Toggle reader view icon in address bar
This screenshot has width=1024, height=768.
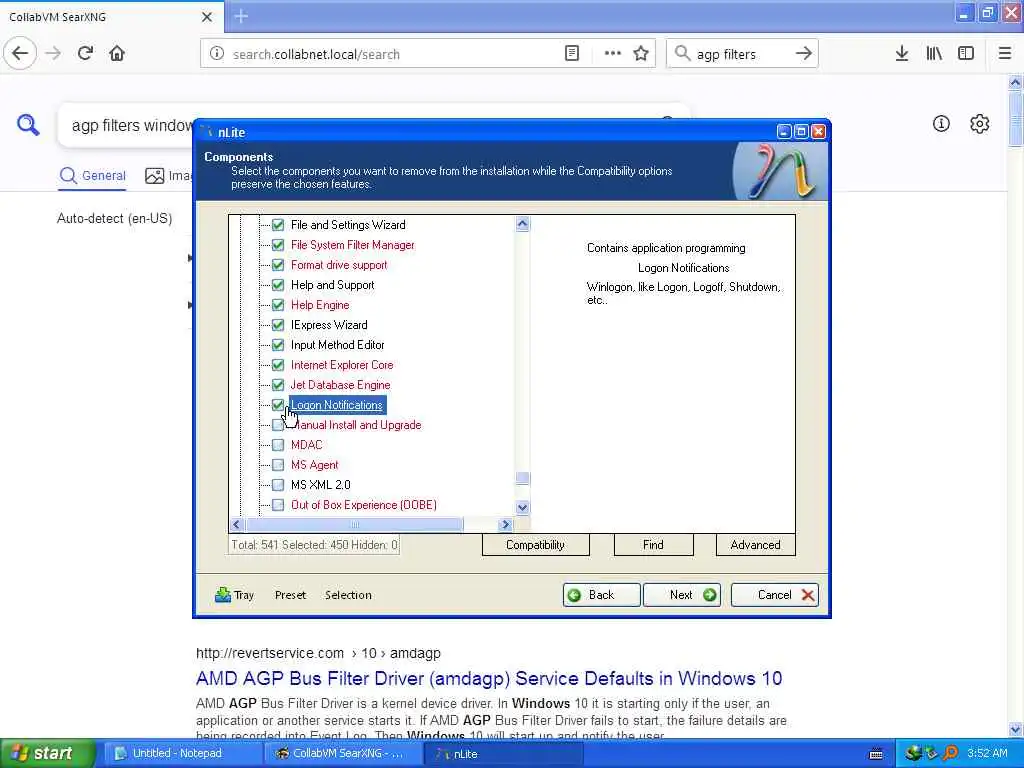tap(571, 54)
